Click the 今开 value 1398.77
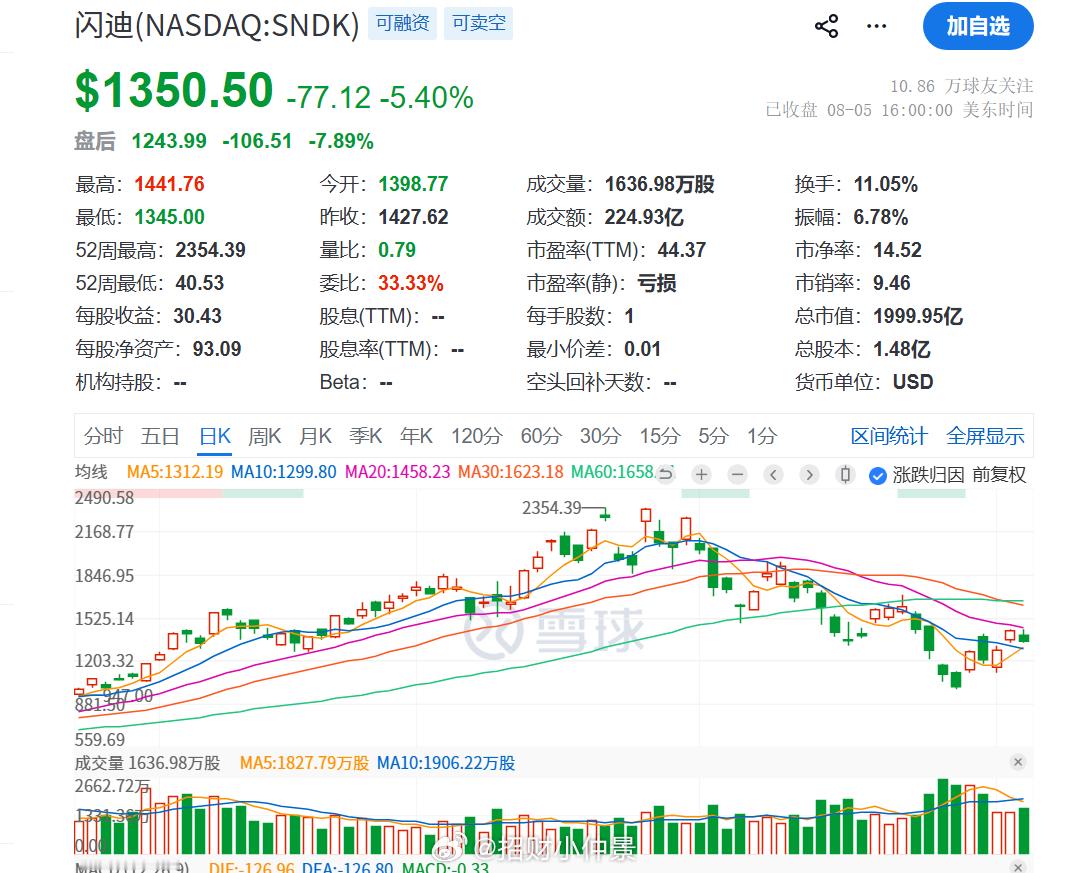The image size is (1071, 873). pos(413,184)
